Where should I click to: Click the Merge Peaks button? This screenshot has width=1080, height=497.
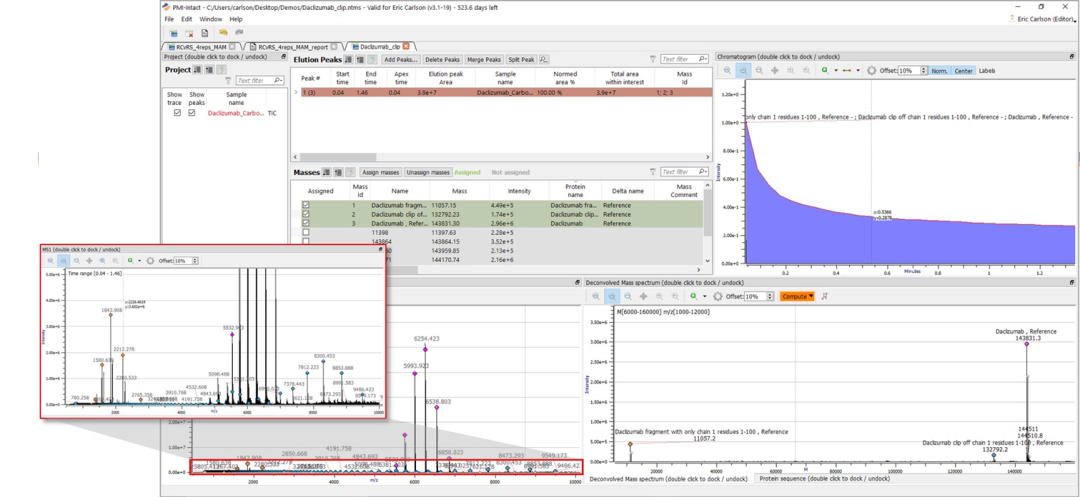click(x=484, y=60)
